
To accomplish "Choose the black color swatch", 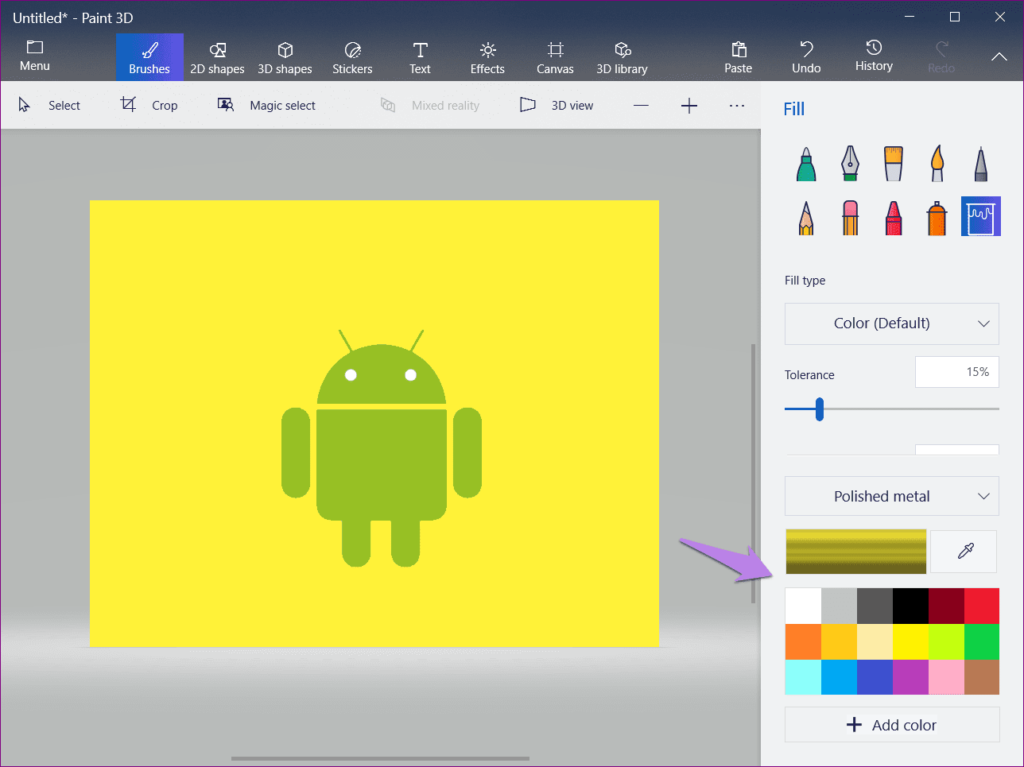I will (910, 606).
